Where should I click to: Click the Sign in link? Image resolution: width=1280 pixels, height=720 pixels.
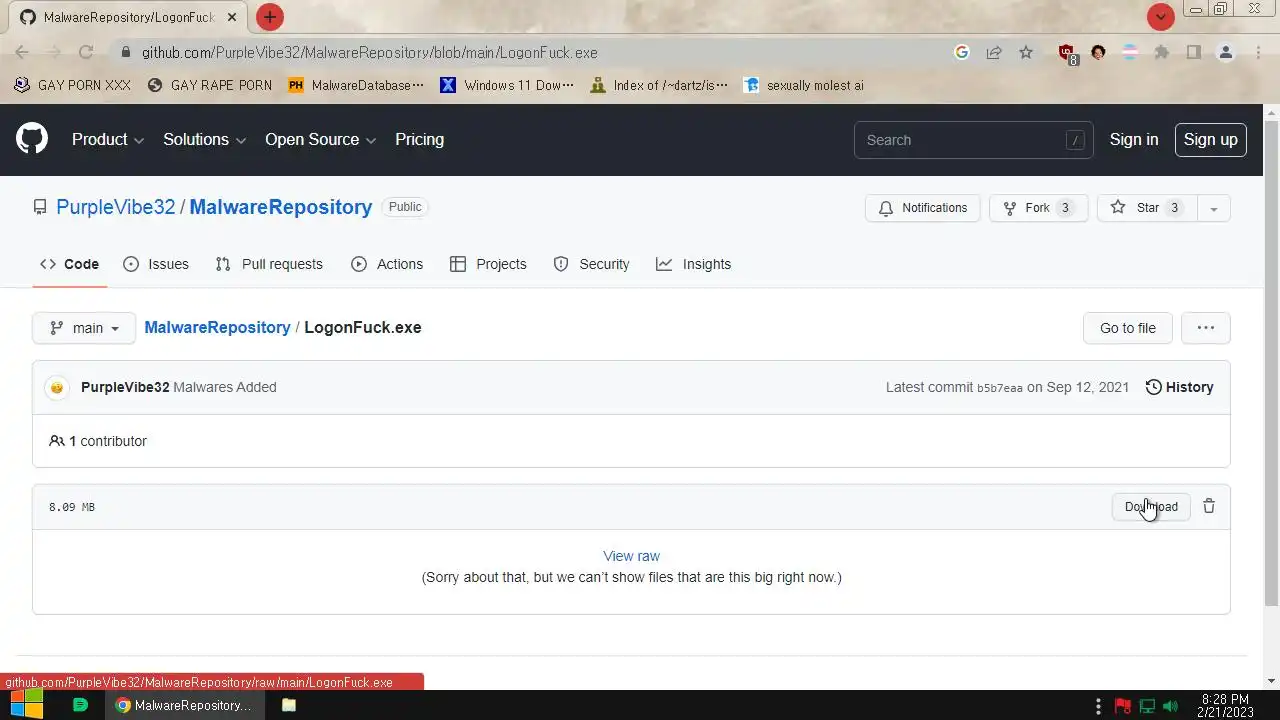[x=1134, y=139]
